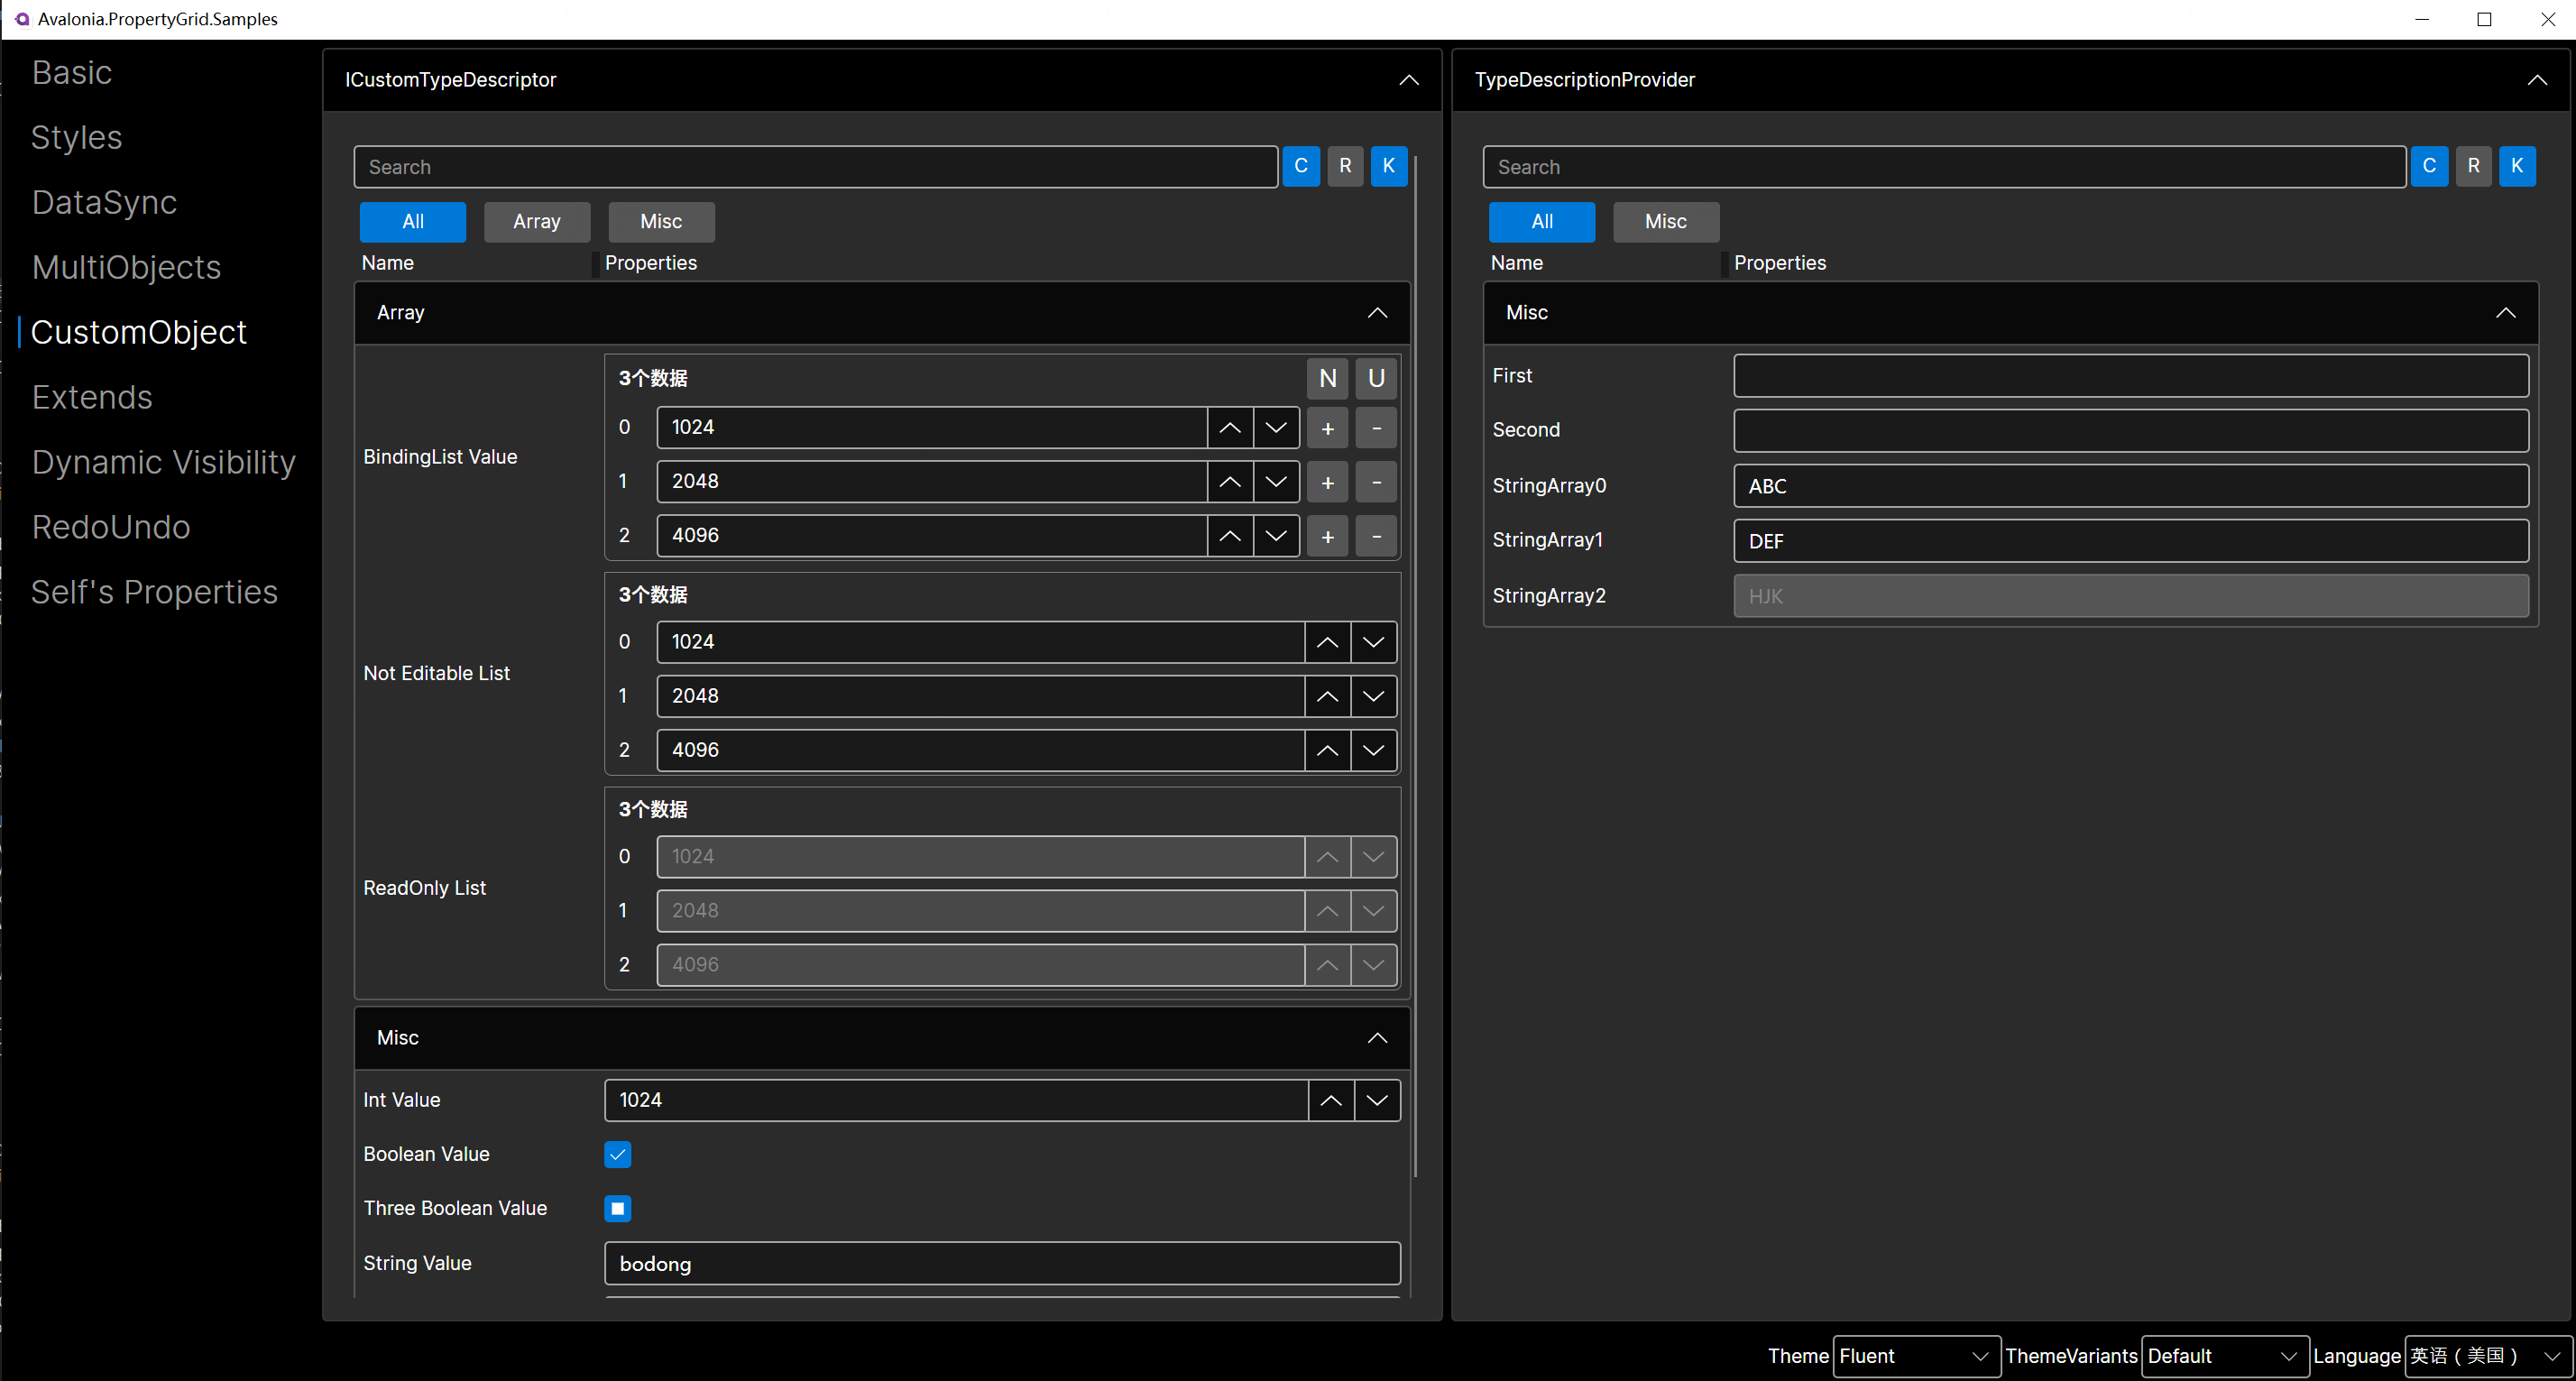Click the Misc button in ICustomTypeDescriptor

click(659, 221)
